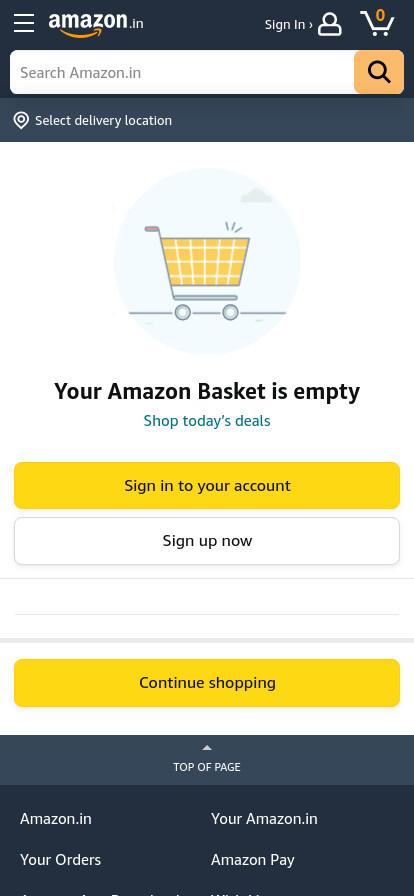414x896 pixels.
Task: Open the user profile icon
Action: [x=329, y=24]
